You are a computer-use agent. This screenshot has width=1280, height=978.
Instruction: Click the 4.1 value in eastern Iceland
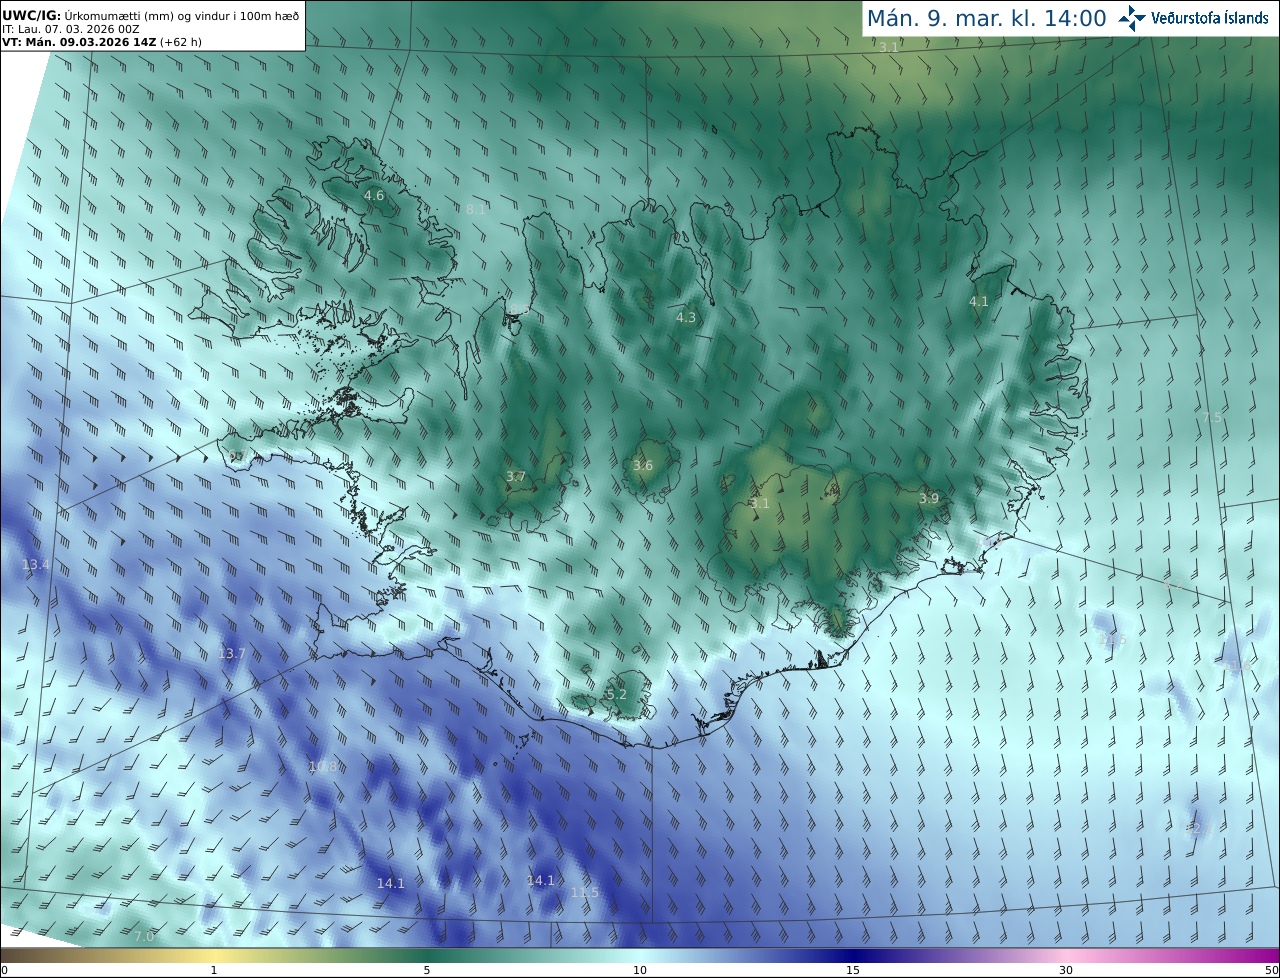click(x=978, y=301)
